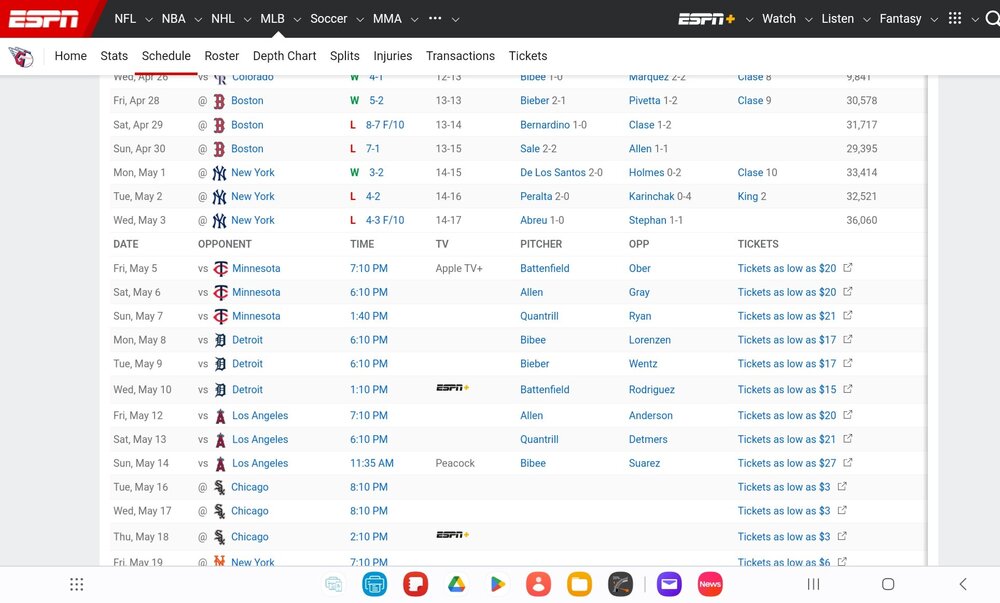Open the recent apps navigation button
Viewport: 1000px width, 603px height.
(x=813, y=584)
